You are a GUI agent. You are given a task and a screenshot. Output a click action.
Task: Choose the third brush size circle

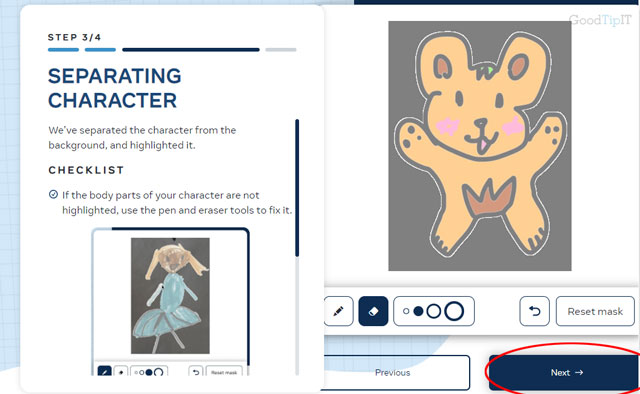(433, 311)
